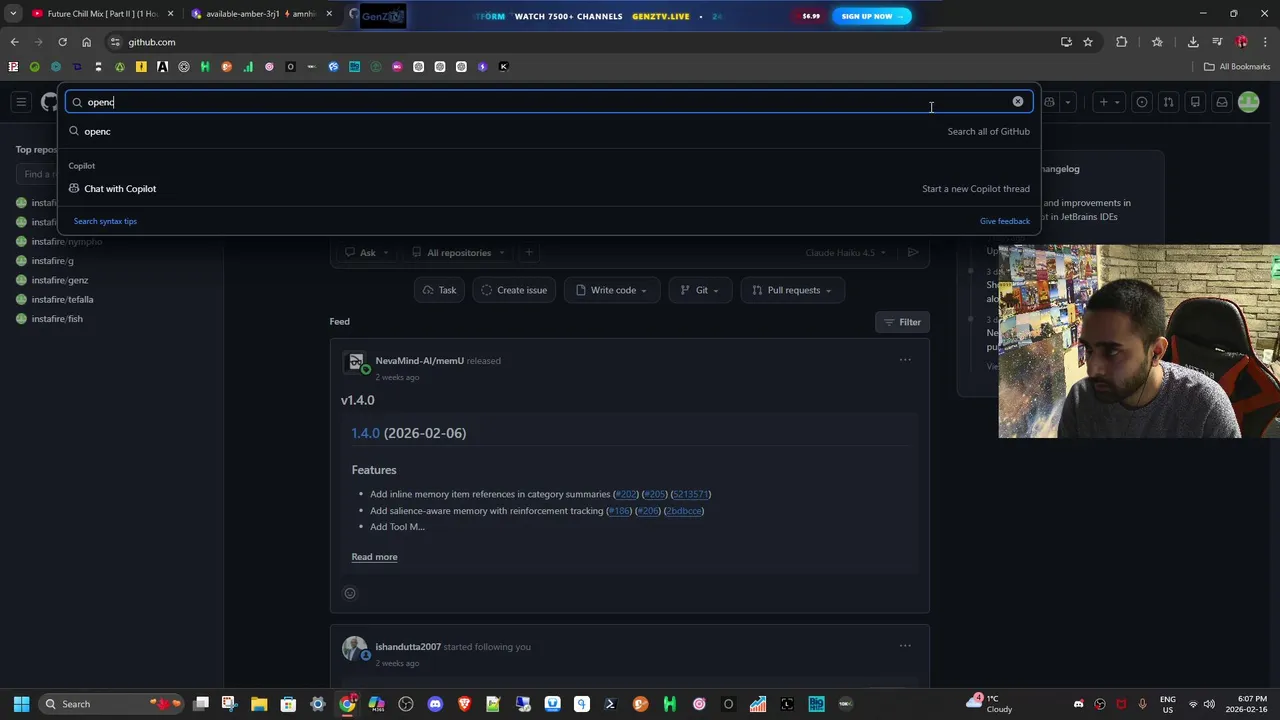Open the notifications inbox icon
The image size is (1280, 720).
(1221, 102)
